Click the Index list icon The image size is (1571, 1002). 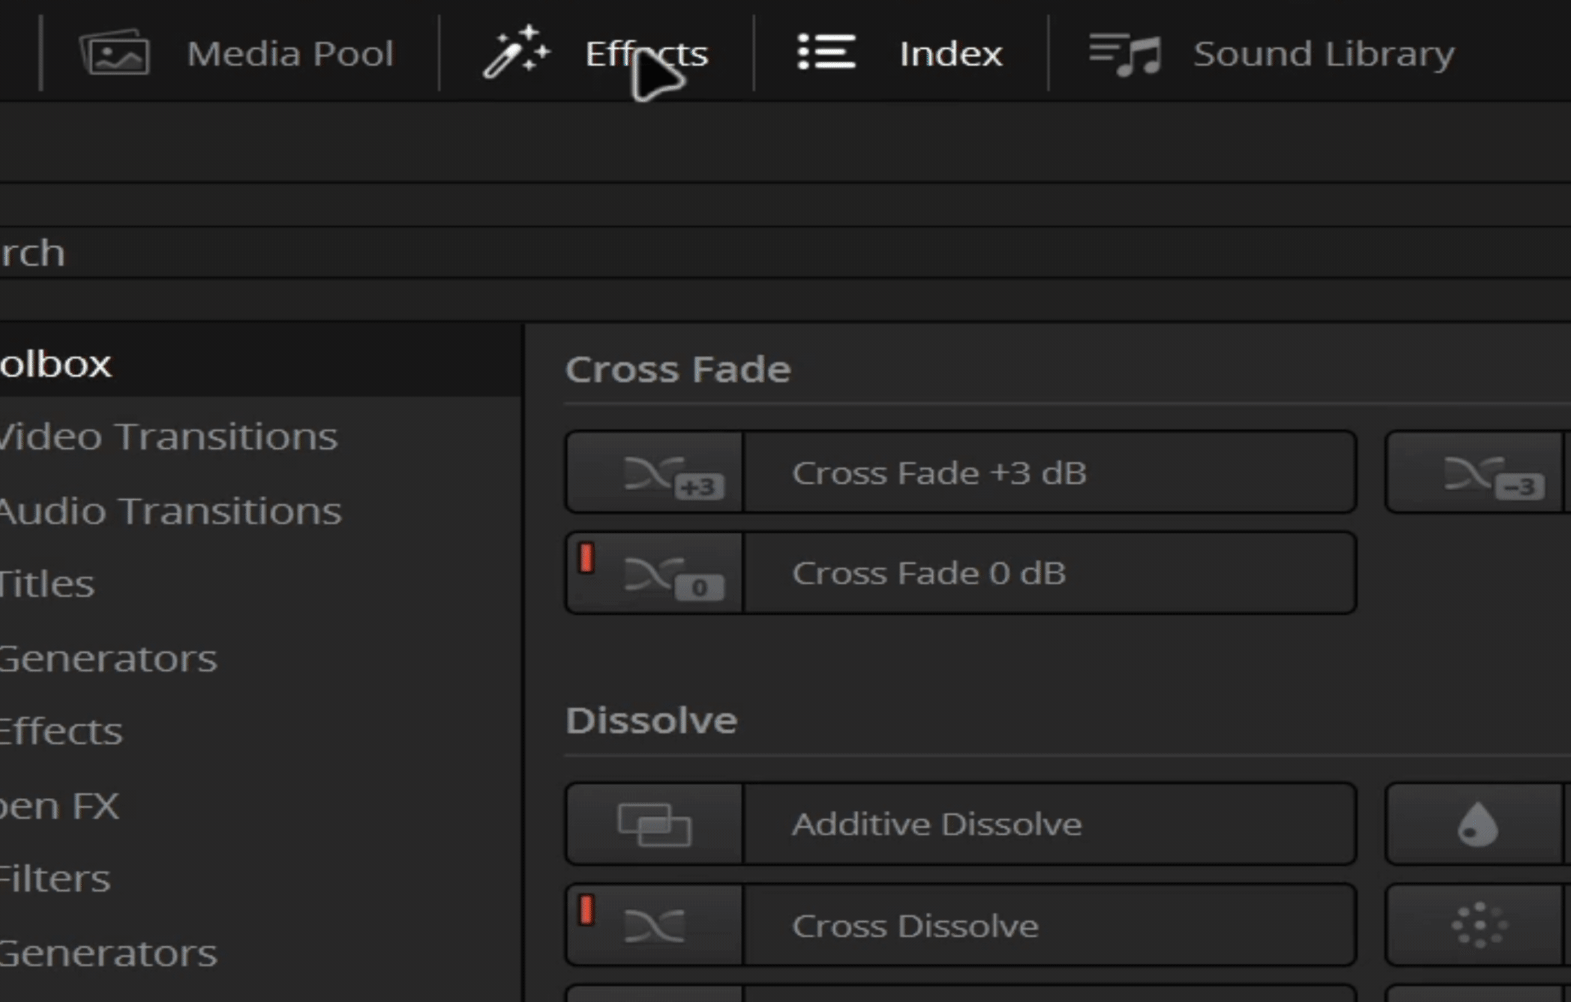(826, 52)
